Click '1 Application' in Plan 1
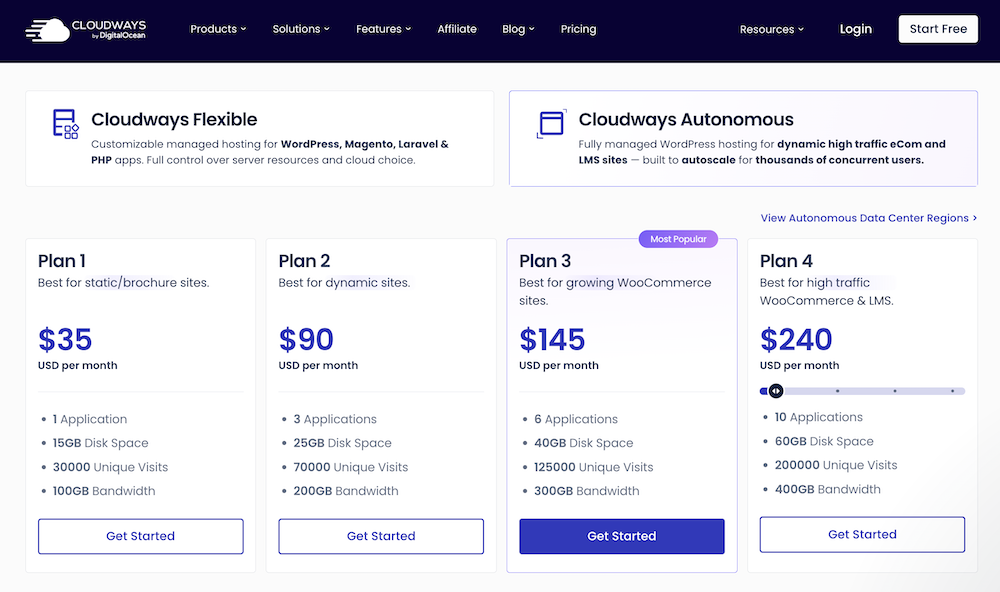The width and height of the screenshot is (1000, 592). coord(90,419)
